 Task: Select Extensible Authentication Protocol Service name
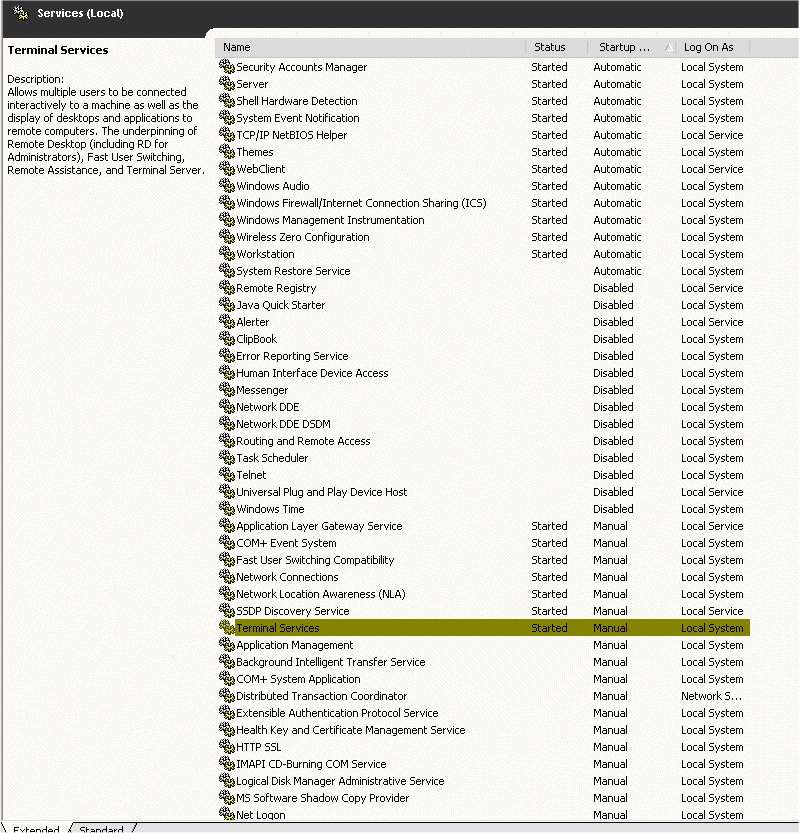click(x=337, y=713)
